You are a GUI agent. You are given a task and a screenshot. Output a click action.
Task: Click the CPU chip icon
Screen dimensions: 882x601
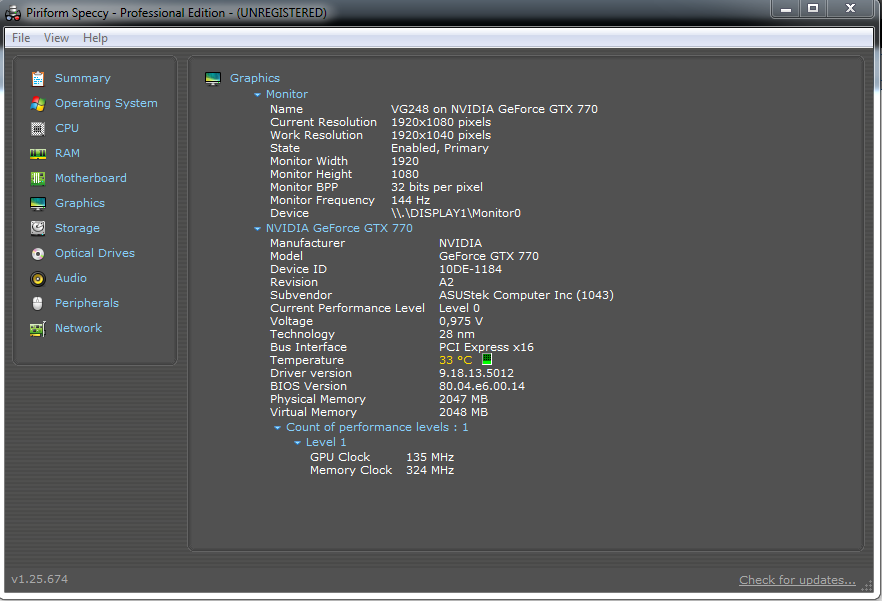click(x=38, y=129)
